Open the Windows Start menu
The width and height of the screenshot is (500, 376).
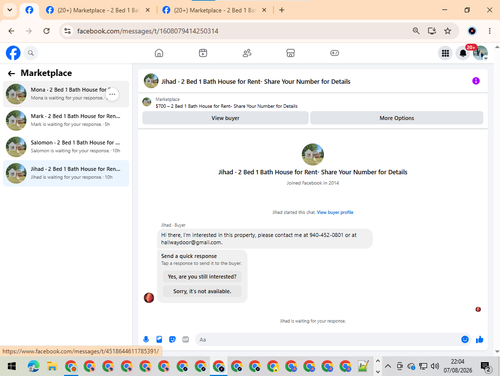[x=12, y=366]
